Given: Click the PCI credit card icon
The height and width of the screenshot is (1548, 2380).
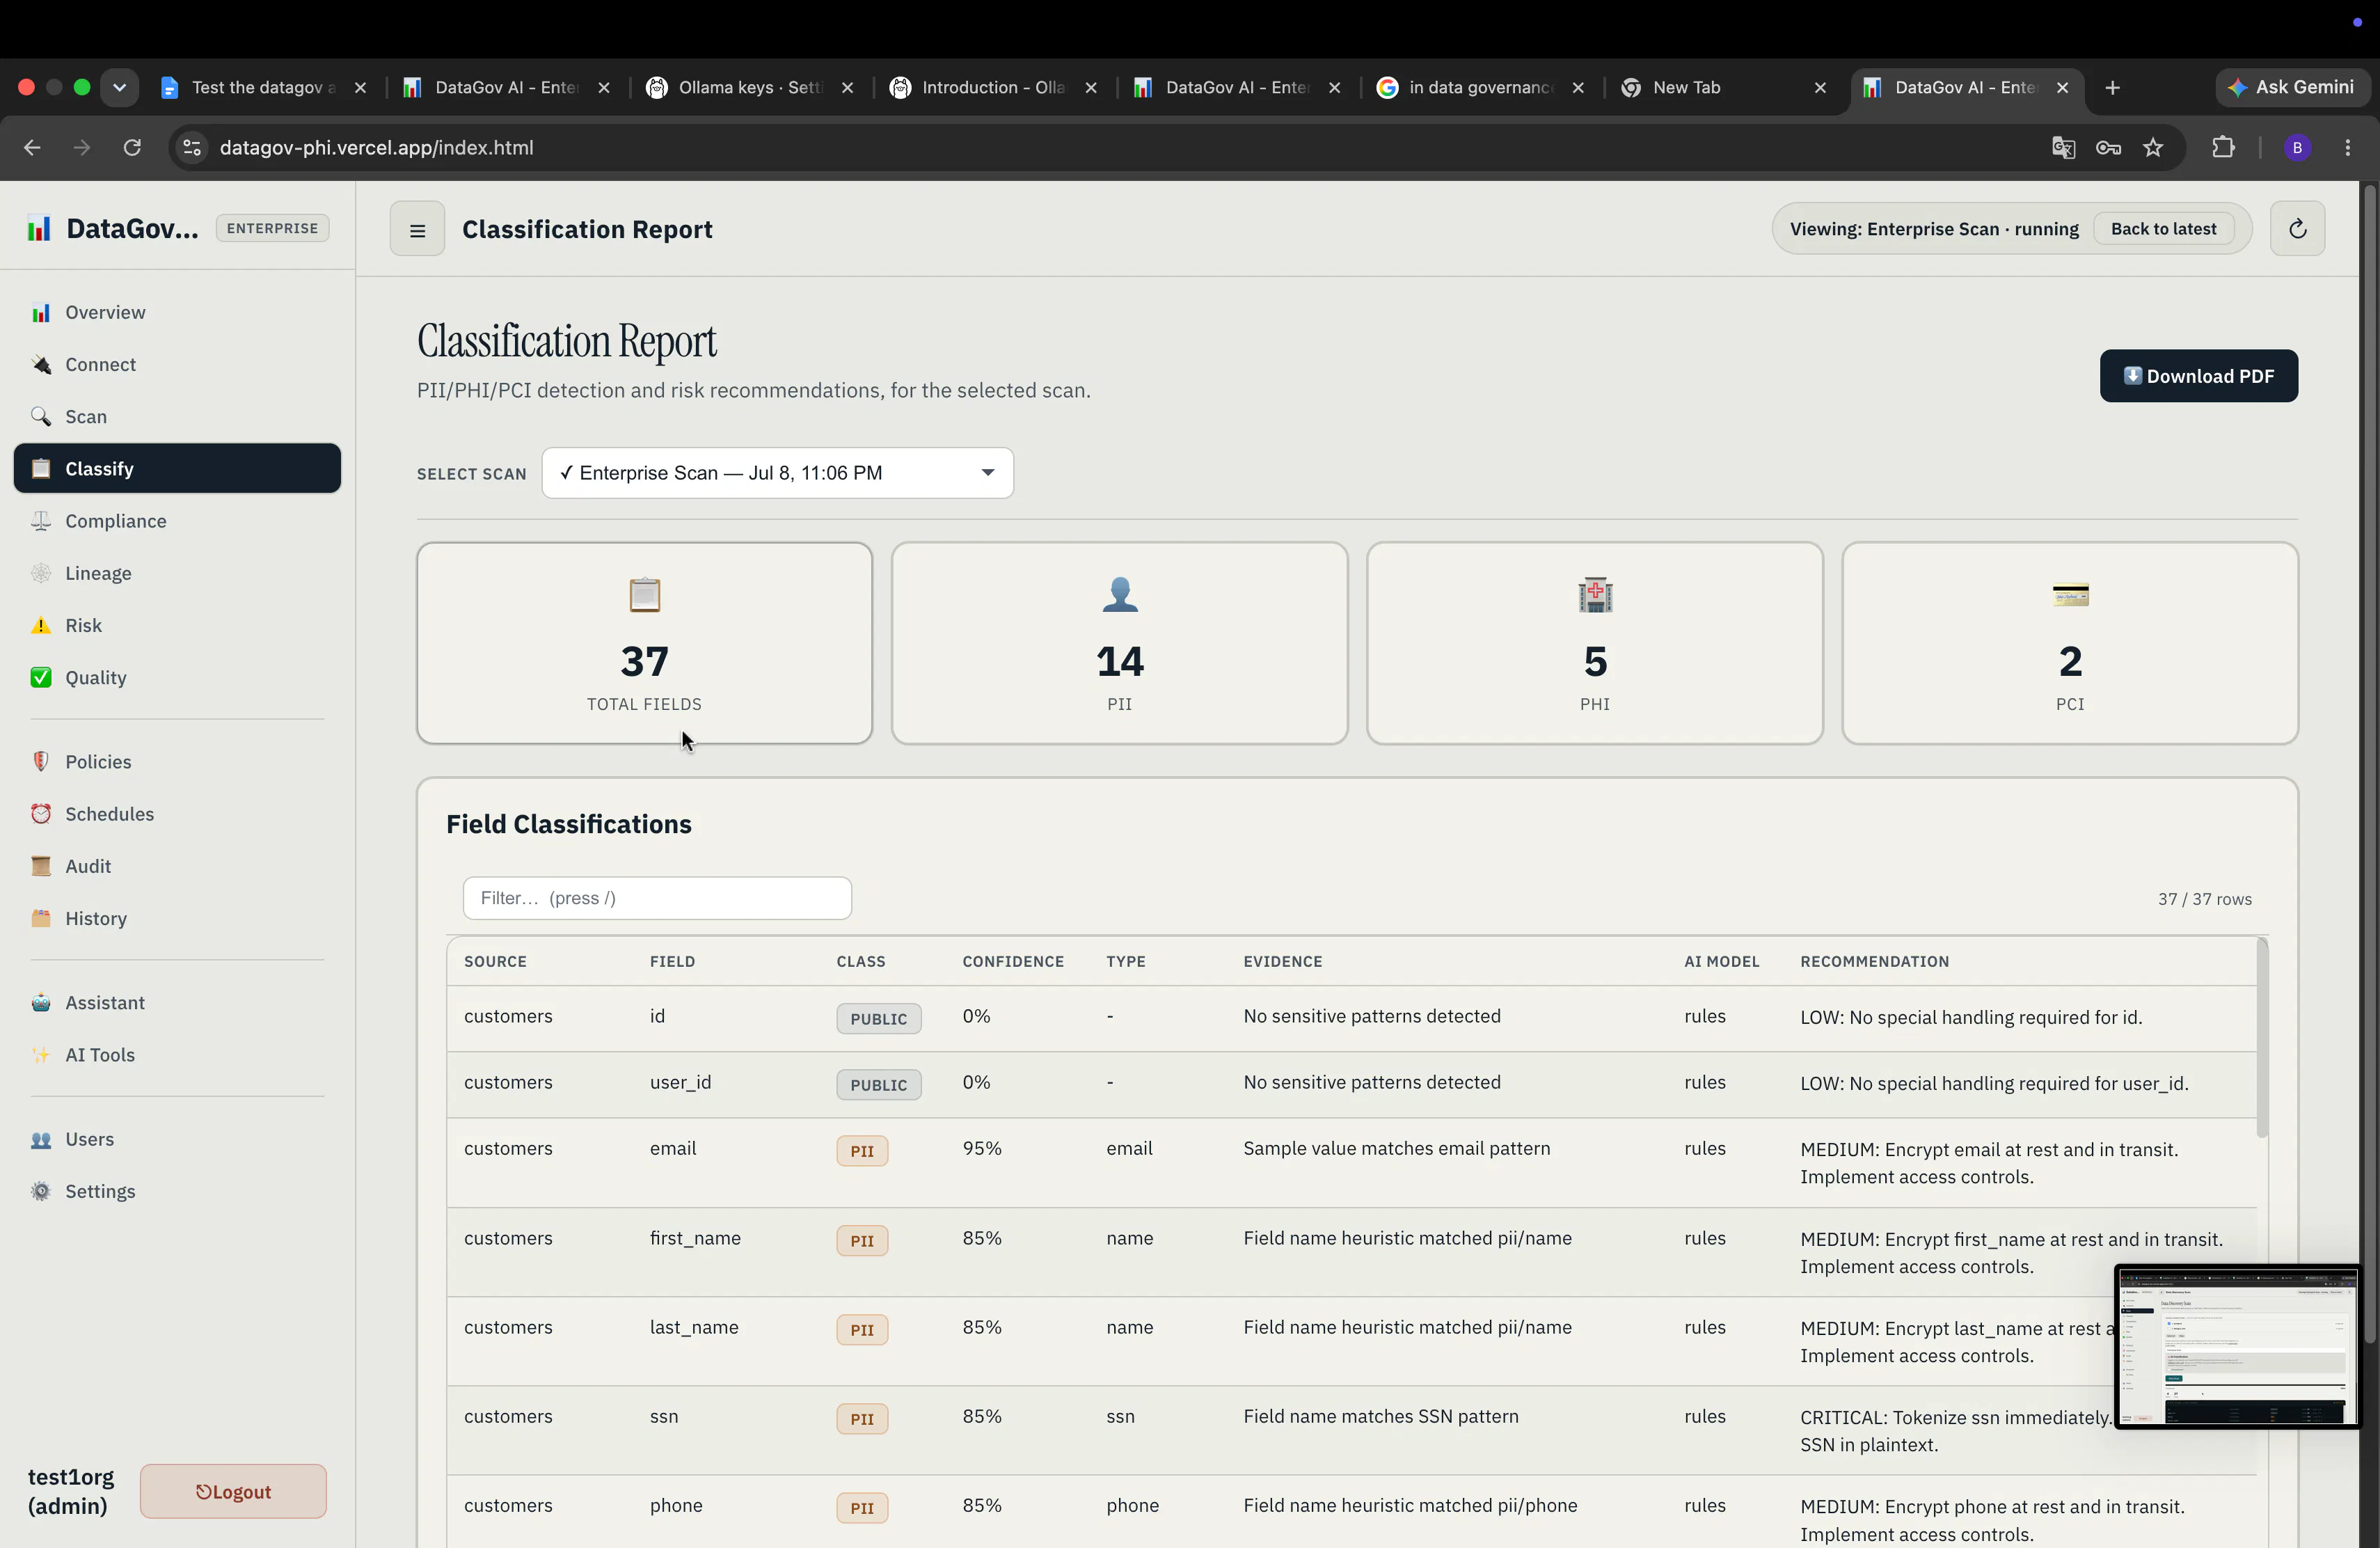Looking at the screenshot, I should pos(2070,595).
